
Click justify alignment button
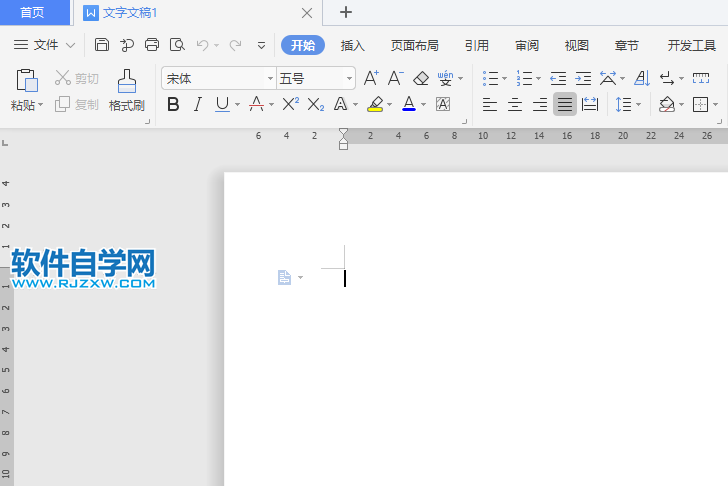point(565,104)
